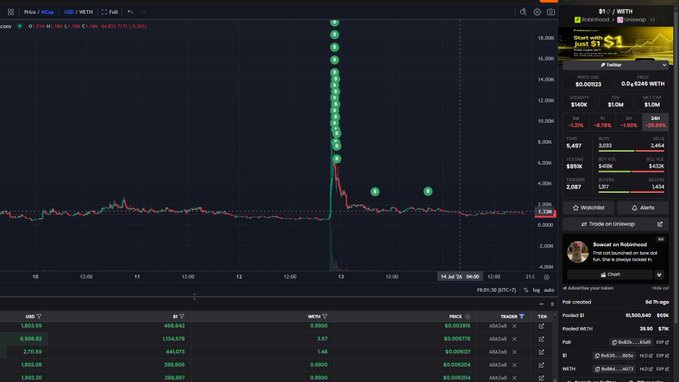Maximize transactions panel with up-arrow icon
Viewport: 679px width, 382px height.
(552, 304)
